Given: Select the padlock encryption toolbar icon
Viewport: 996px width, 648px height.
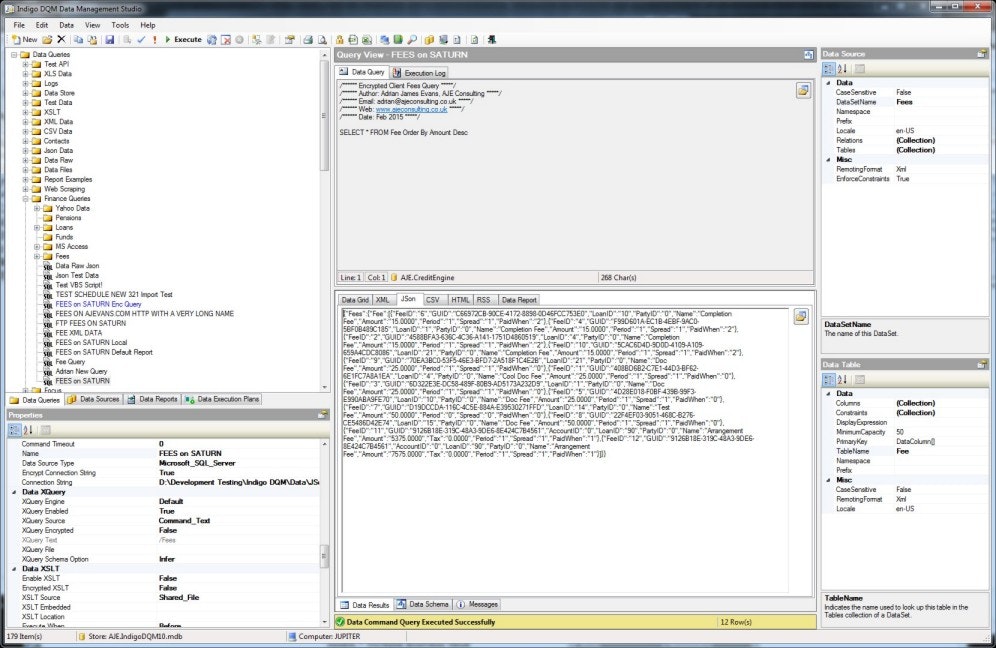Looking at the screenshot, I should click(341, 38).
